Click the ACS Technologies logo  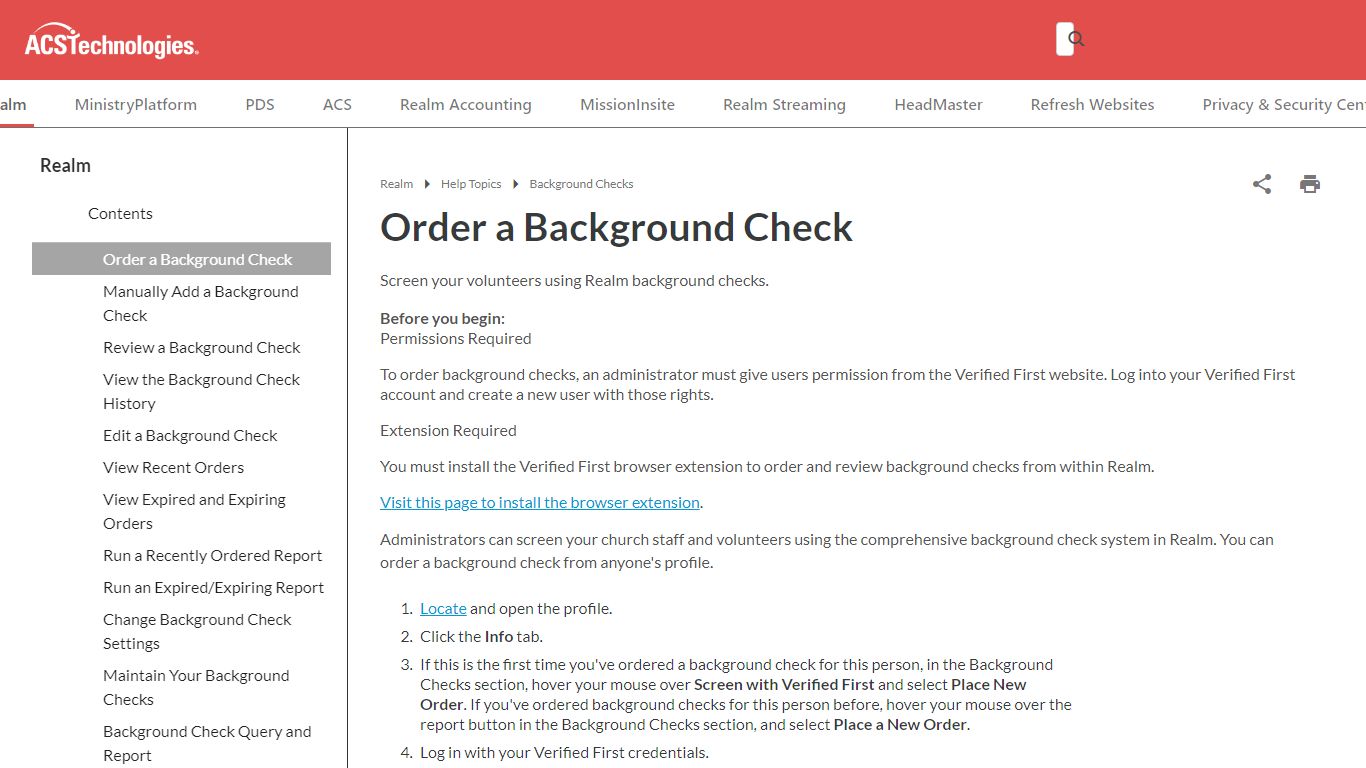pyautogui.click(x=111, y=40)
